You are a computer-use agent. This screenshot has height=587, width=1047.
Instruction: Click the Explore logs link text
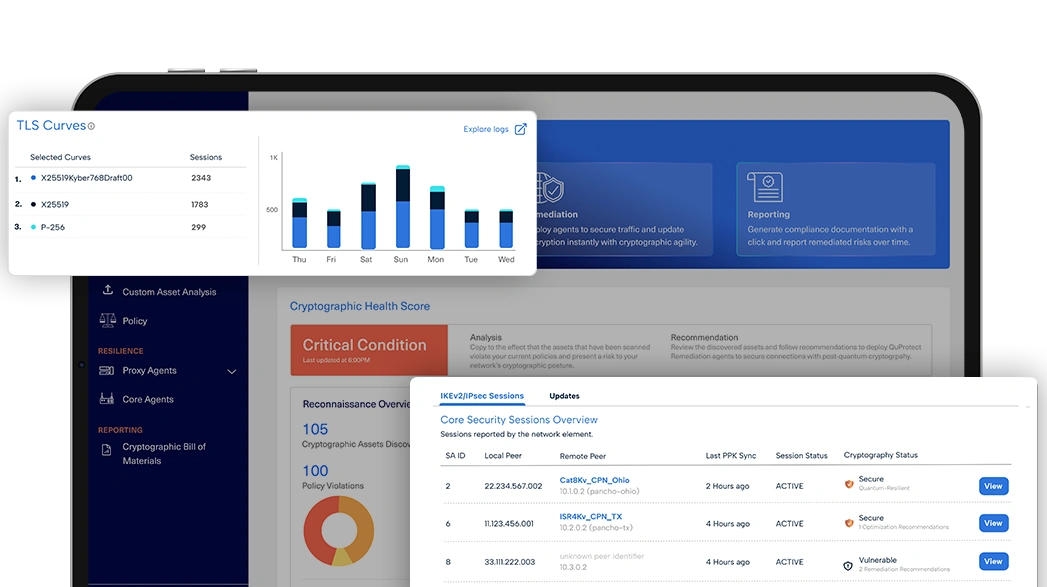click(x=486, y=129)
